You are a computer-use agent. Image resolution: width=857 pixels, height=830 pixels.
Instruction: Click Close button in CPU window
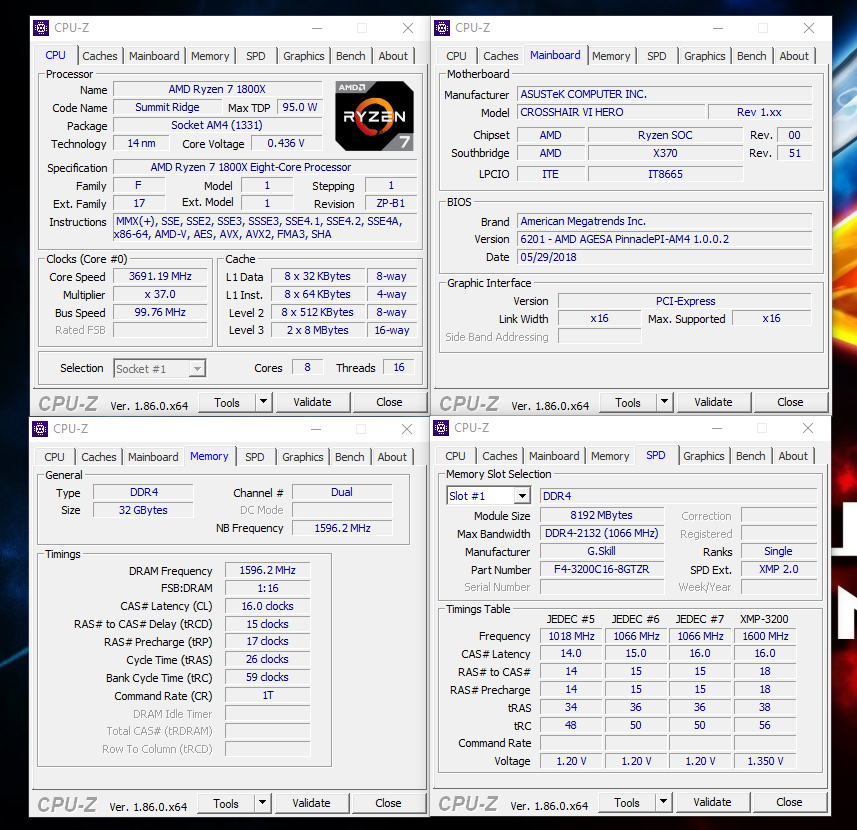389,402
